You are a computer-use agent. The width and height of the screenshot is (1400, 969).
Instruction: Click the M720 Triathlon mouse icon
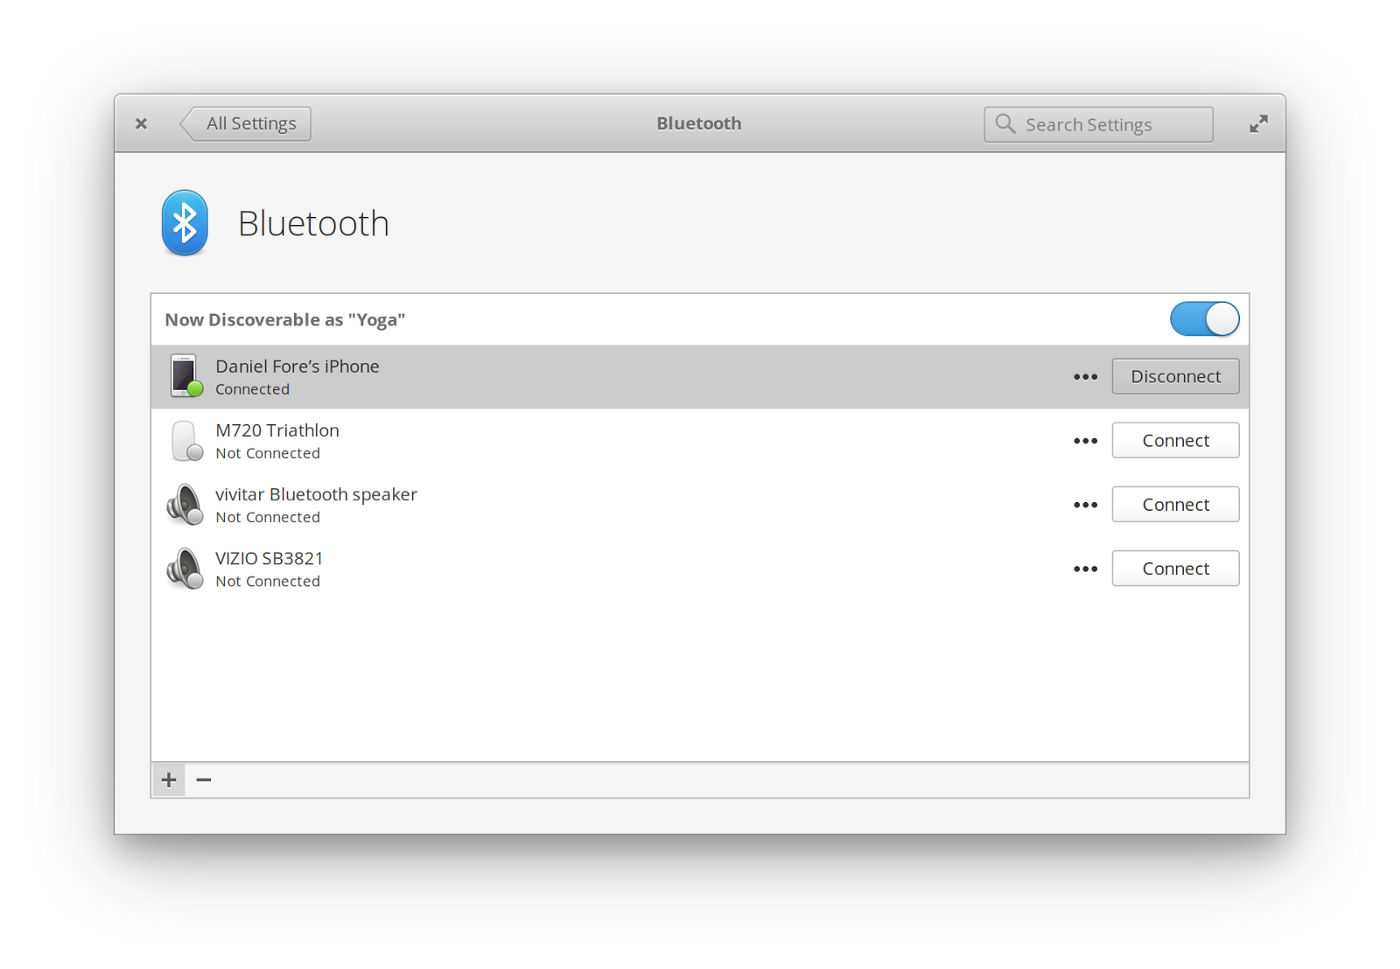[x=185, y=440]
